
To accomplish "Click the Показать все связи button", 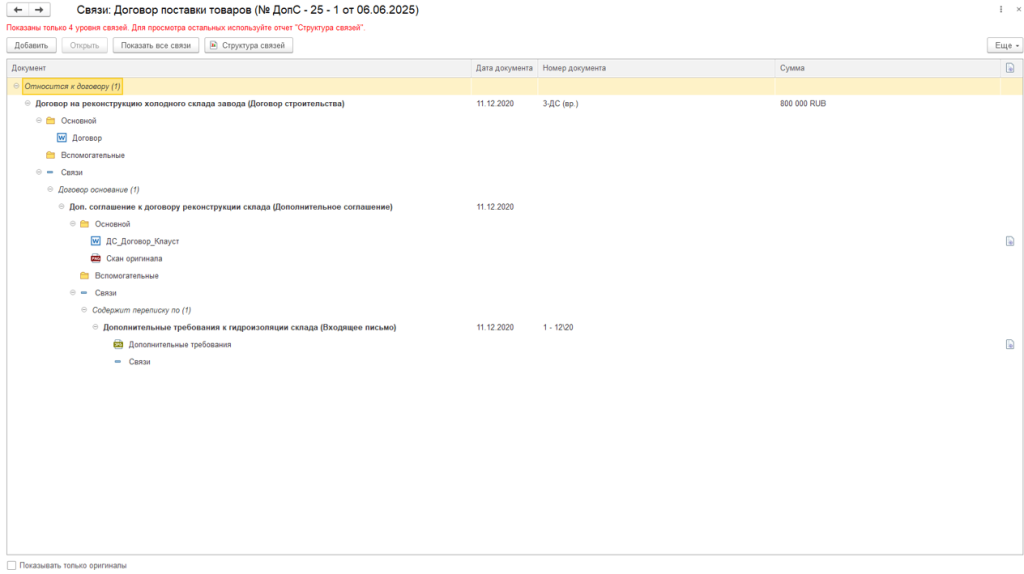I will pyautogui.click(x=155, y=46).
